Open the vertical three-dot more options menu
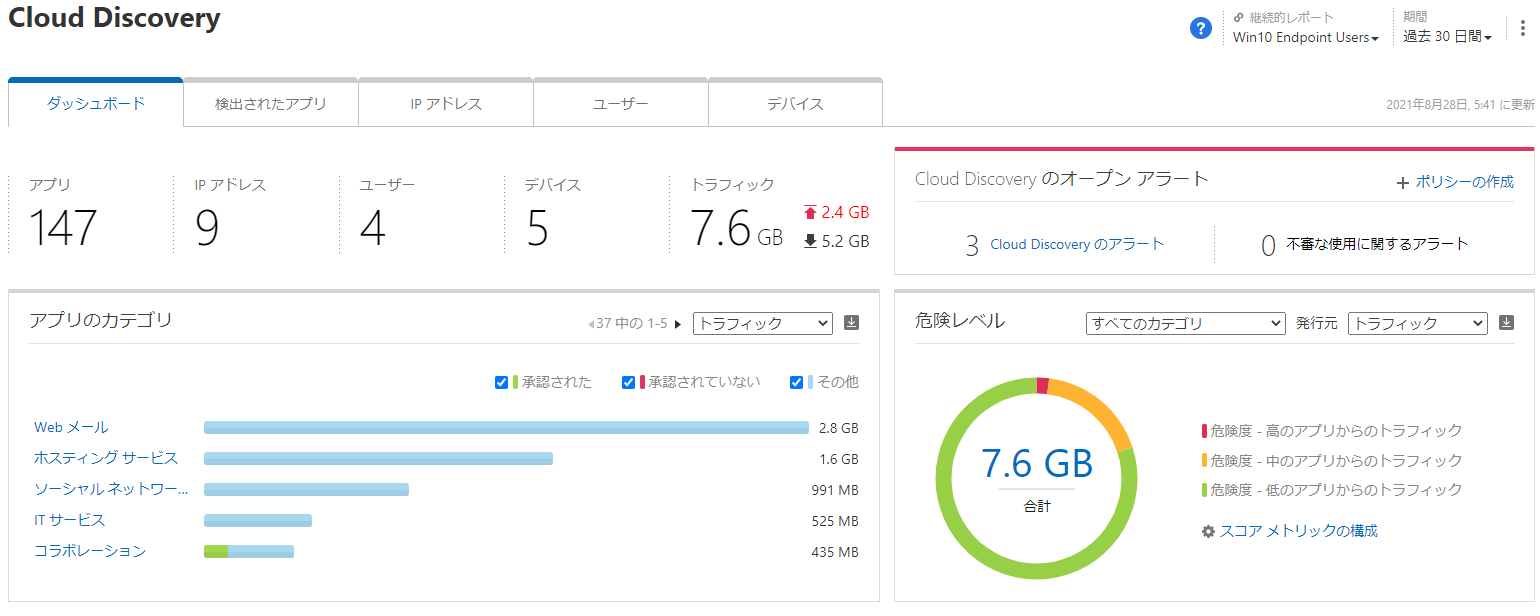1540x616 pixels. point(1523,28)
